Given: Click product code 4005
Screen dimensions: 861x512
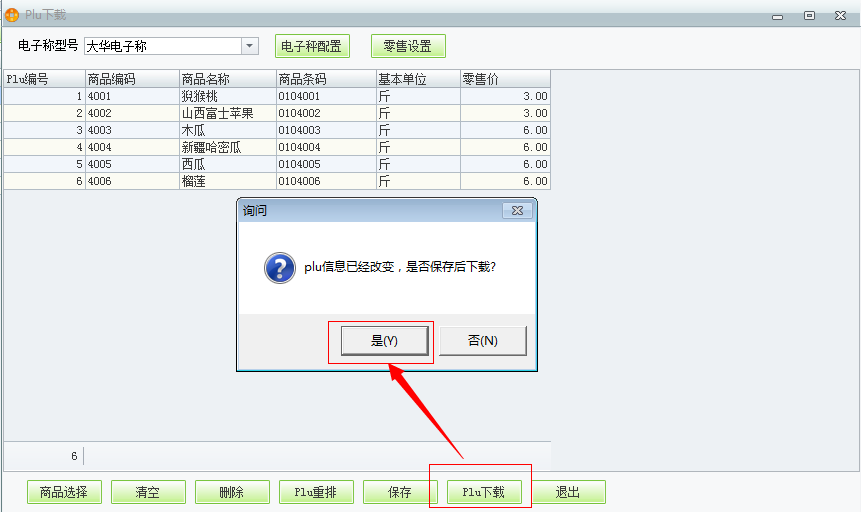Looking at the screenshot, I should click(x=132, y=164).
